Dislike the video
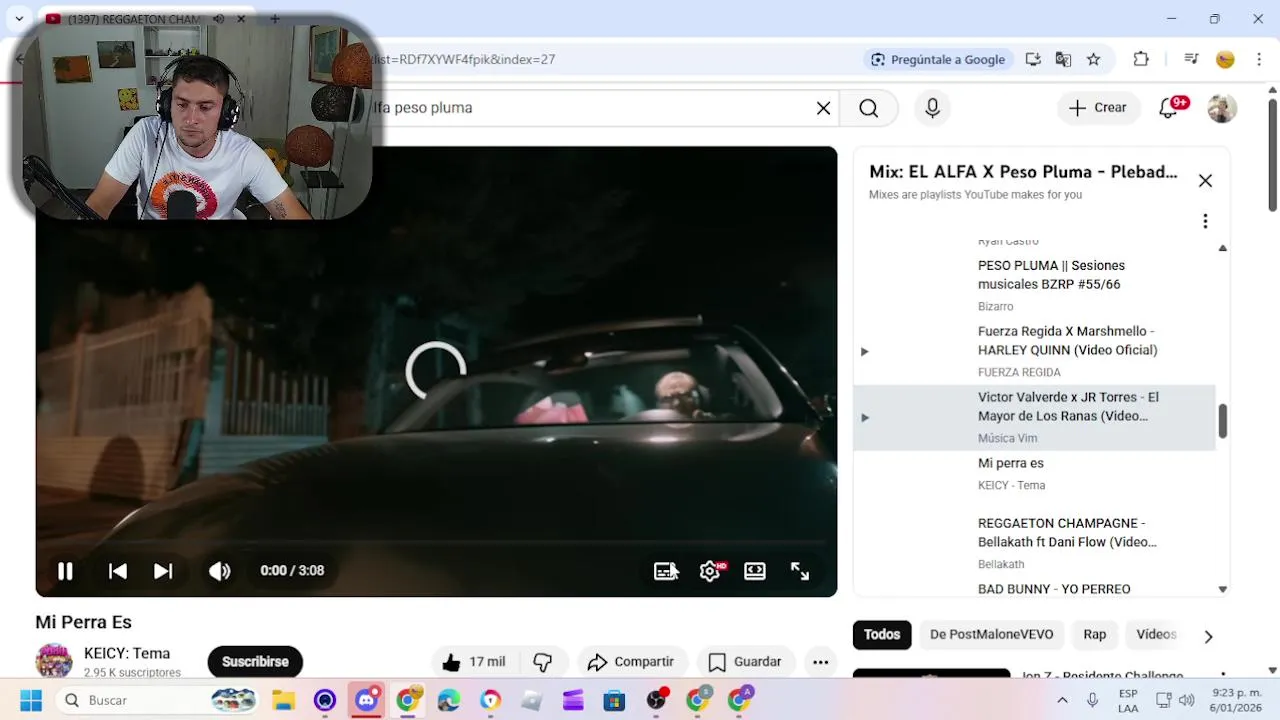Viewport: 1280px width, 720px height. pos(543,662)
